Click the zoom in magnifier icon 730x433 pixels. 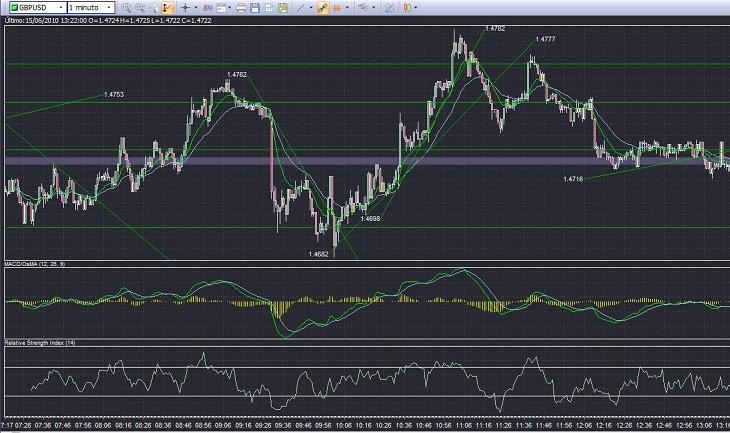point(127,7)
